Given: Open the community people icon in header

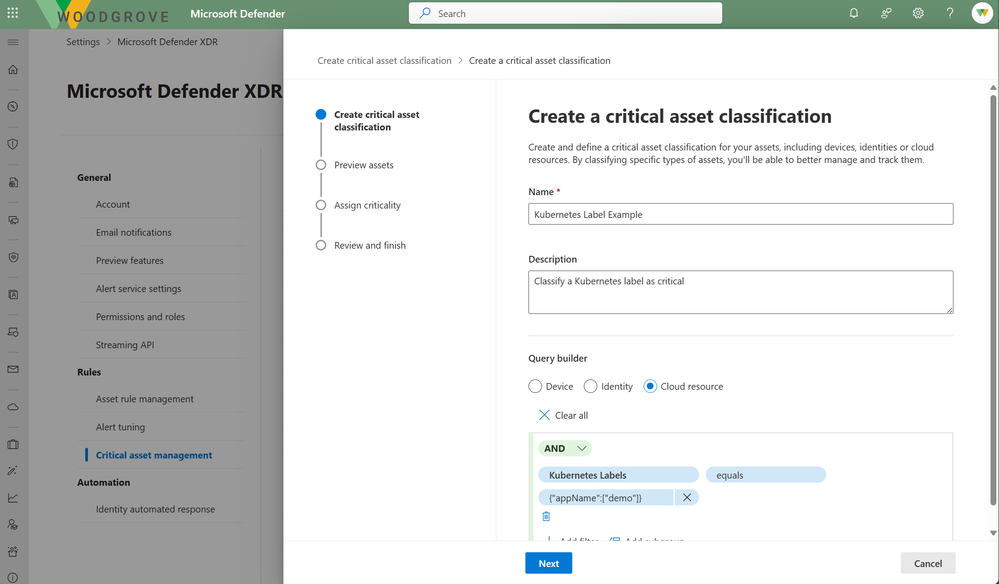Looking at the screenshot, I should [x=886, y=13].
